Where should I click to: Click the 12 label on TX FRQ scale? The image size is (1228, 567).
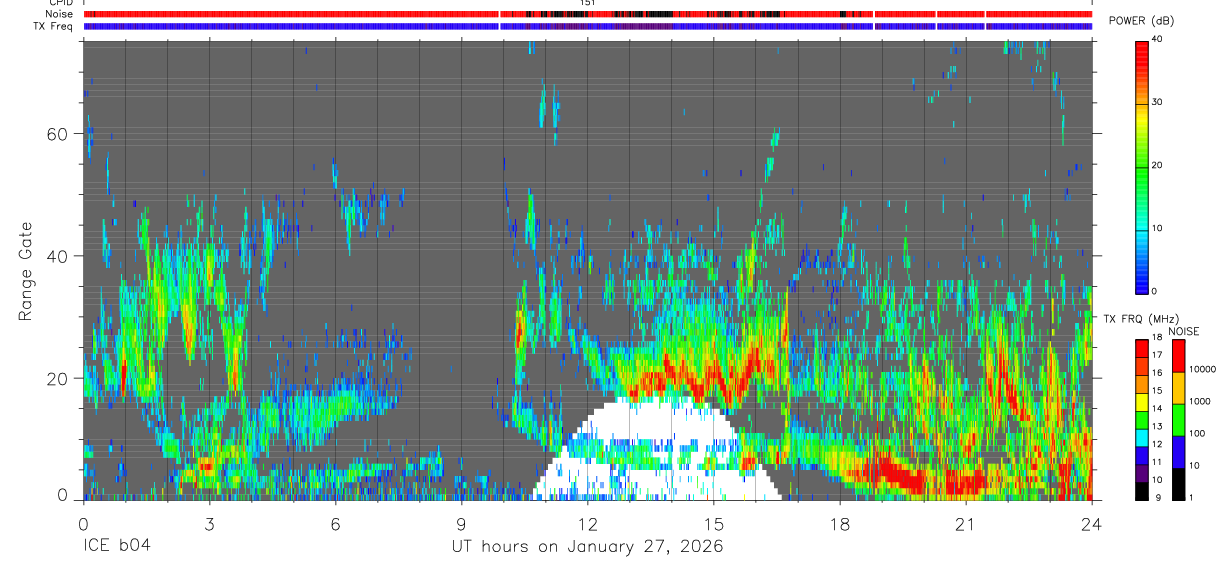point(1157,445)
